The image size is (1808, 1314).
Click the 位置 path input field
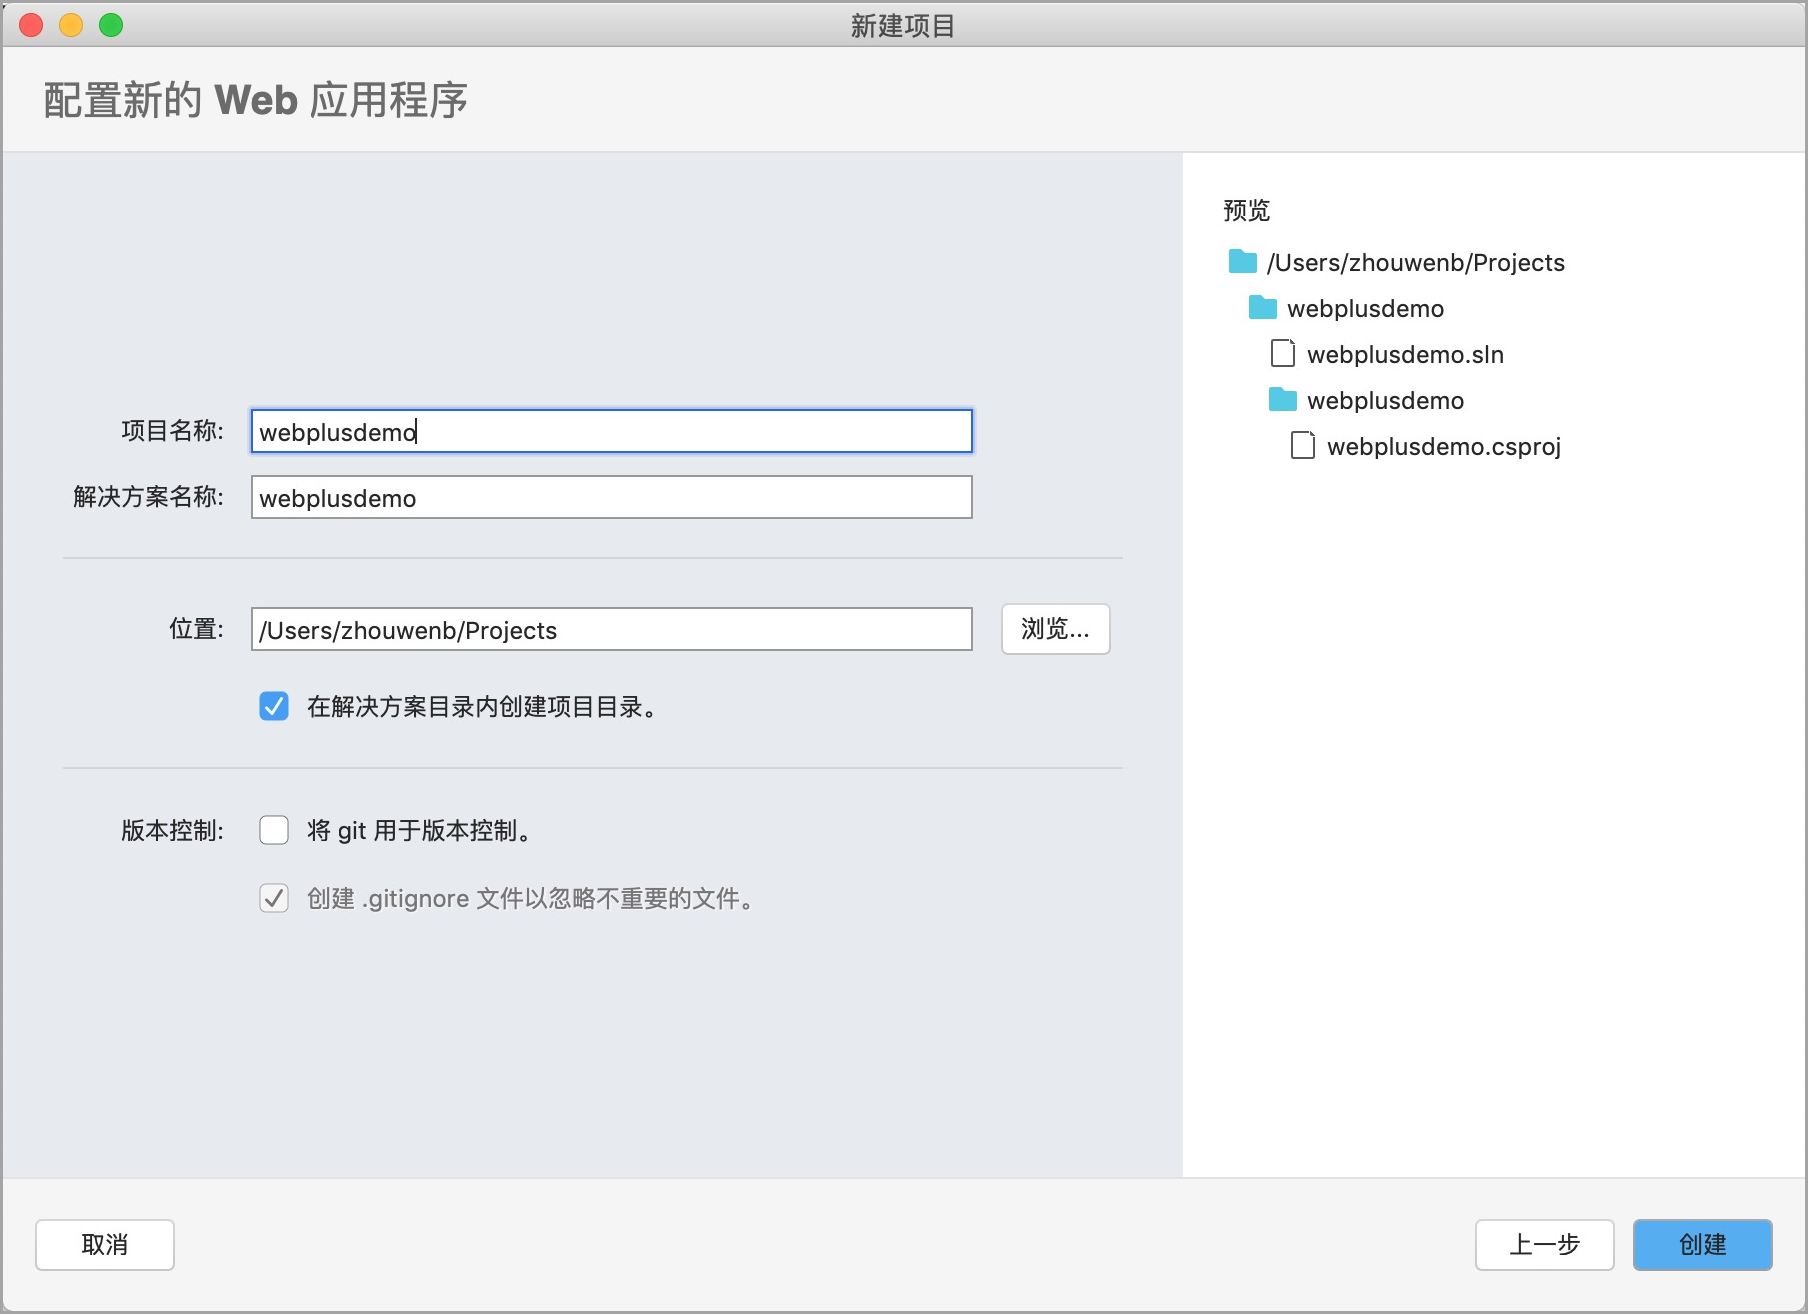(x=611, y=629)
